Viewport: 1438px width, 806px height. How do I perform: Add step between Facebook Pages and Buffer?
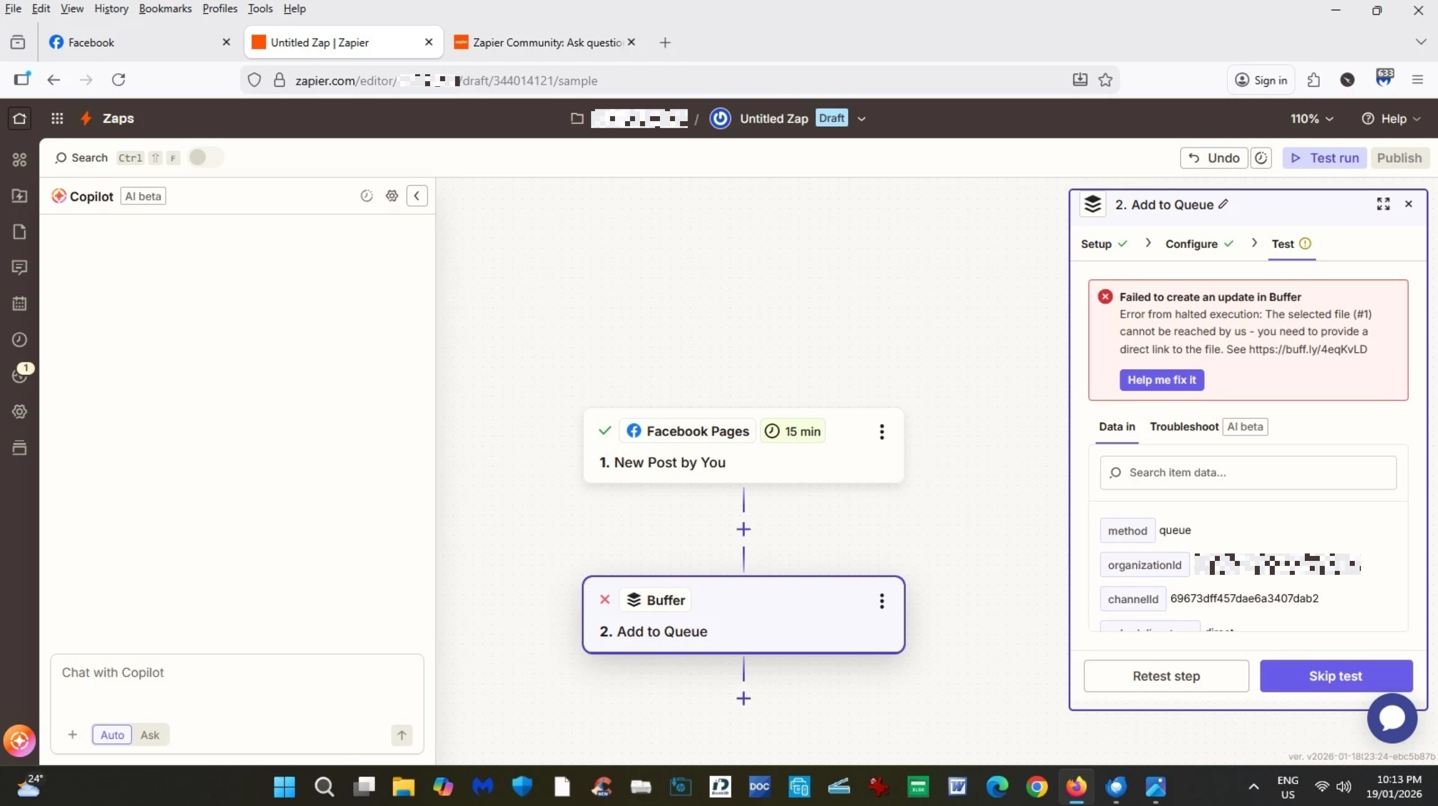coord(743,529)
